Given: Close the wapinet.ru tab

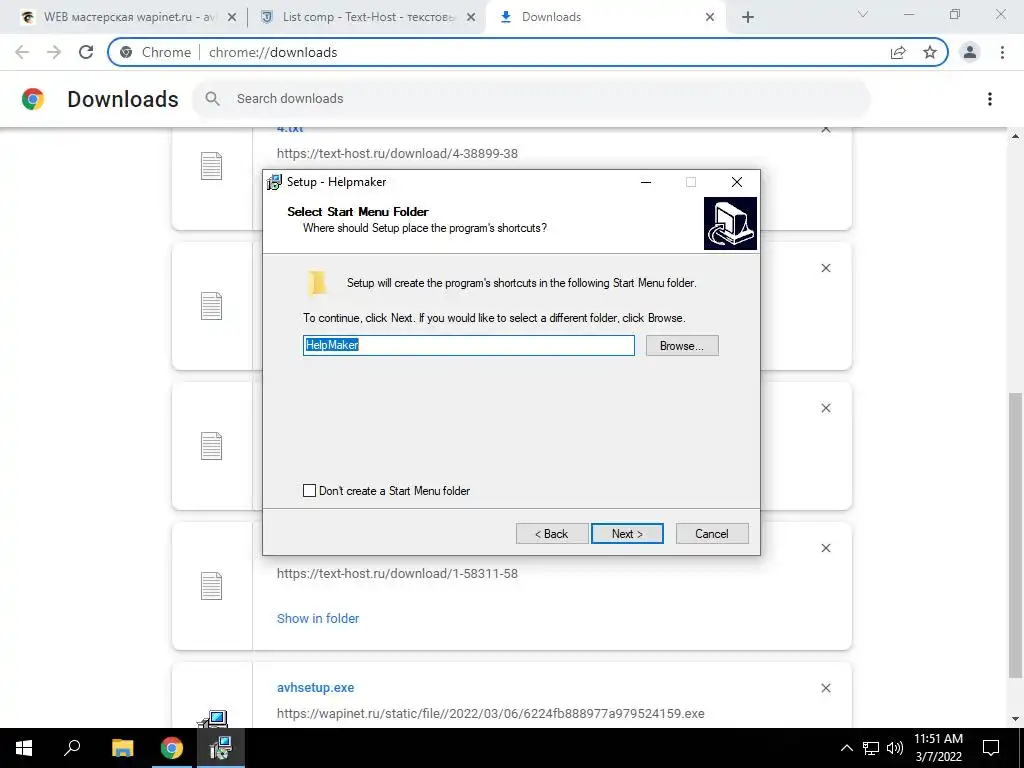Looking at the screenshot, I should pyautogui.click(x=232, y=18).
